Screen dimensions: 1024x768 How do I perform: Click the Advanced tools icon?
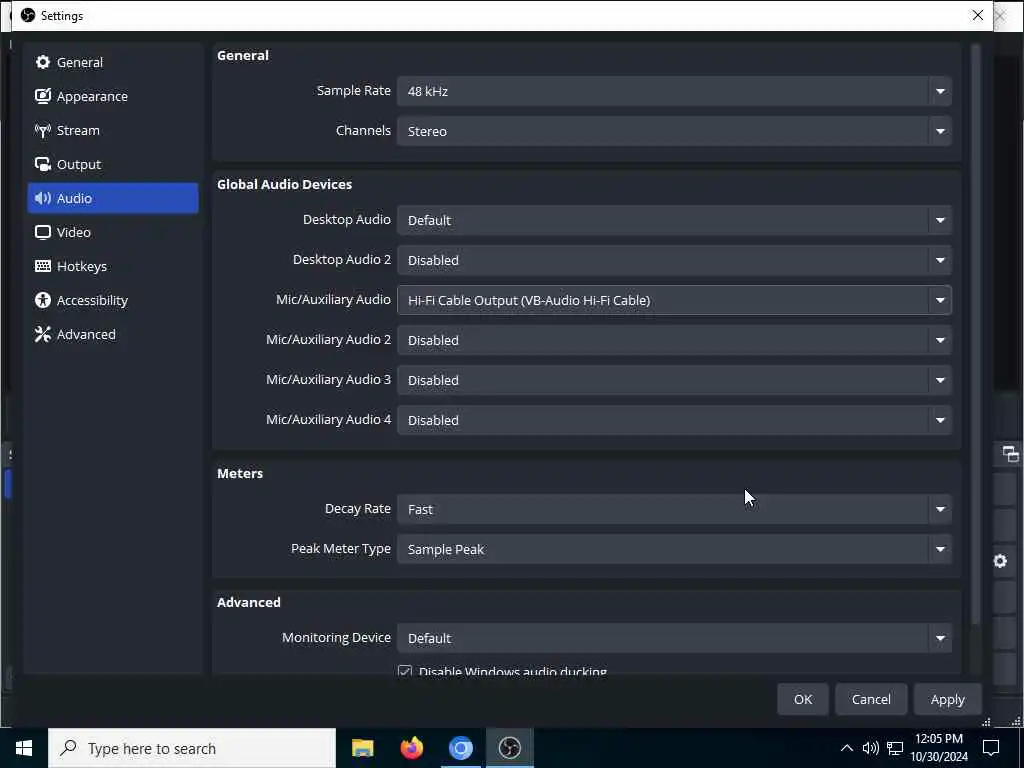coord(43,334)
